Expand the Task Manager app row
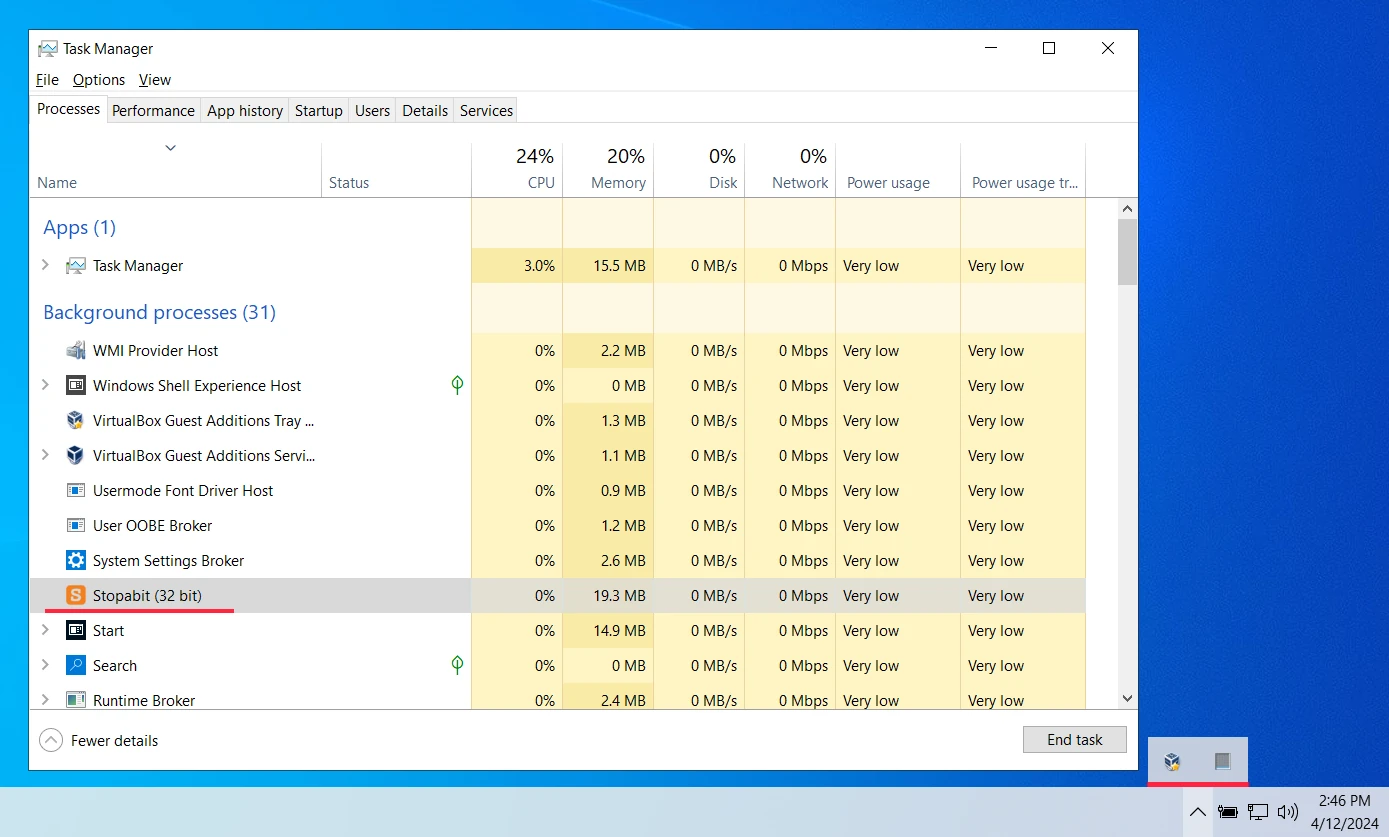Viewport: 1389px width, 837px height. tap(45, 266)
